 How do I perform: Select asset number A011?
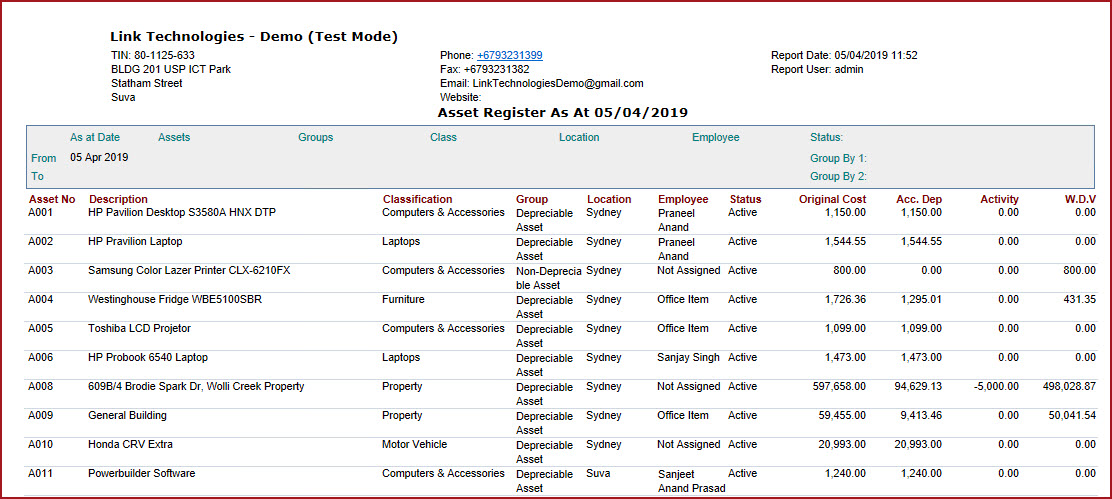coord(40,473)
